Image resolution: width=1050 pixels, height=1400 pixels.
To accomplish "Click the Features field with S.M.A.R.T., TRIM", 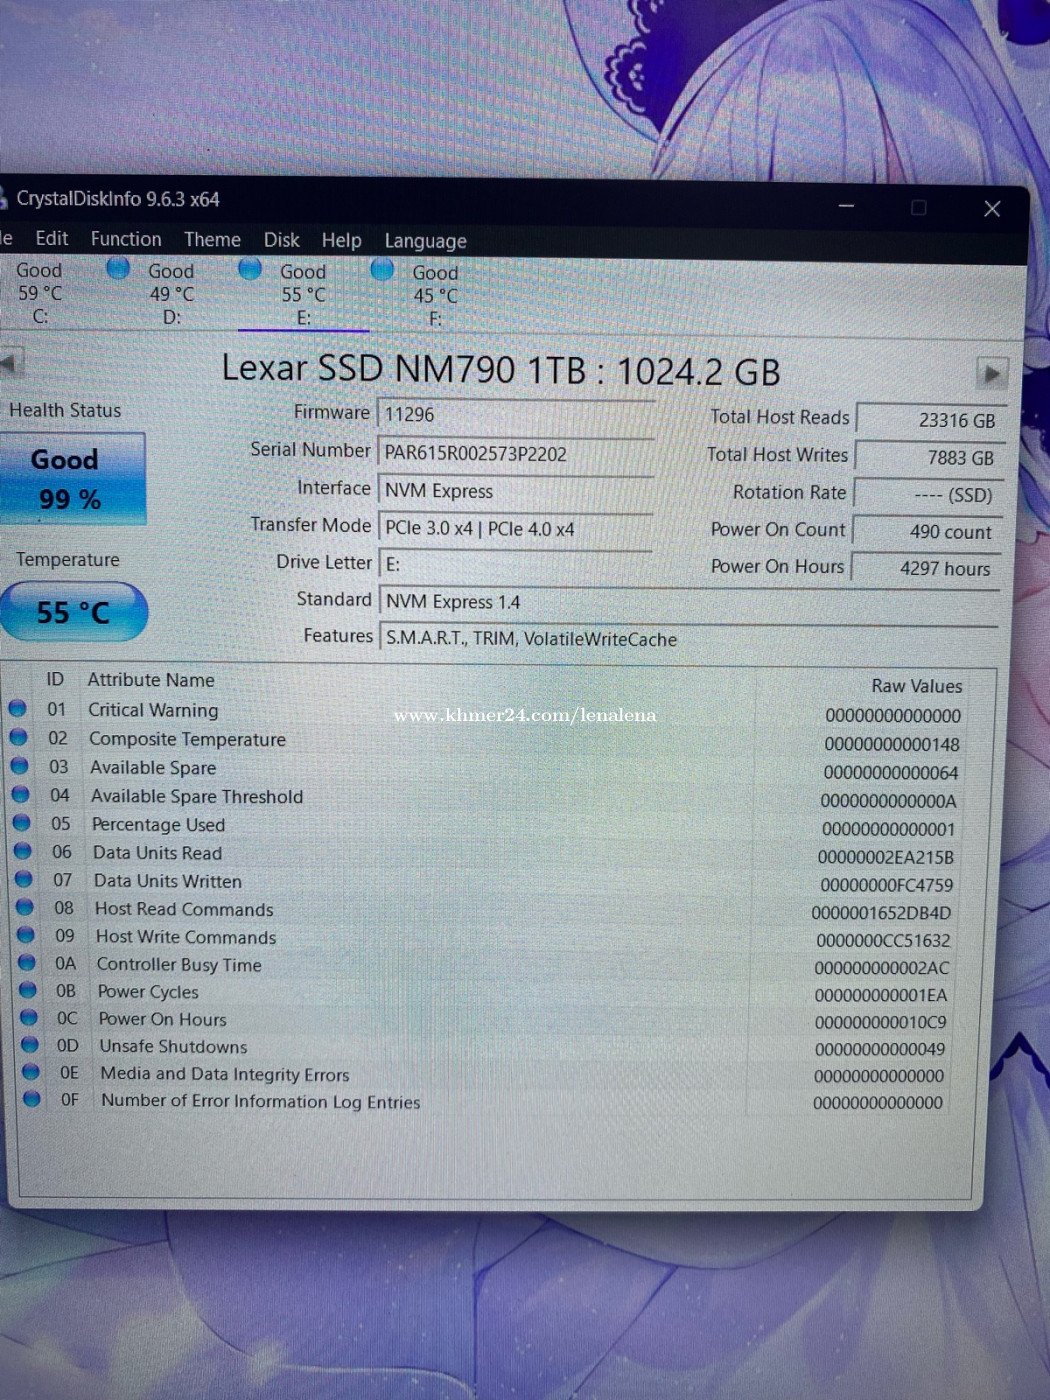I will (x=690, y=639).
